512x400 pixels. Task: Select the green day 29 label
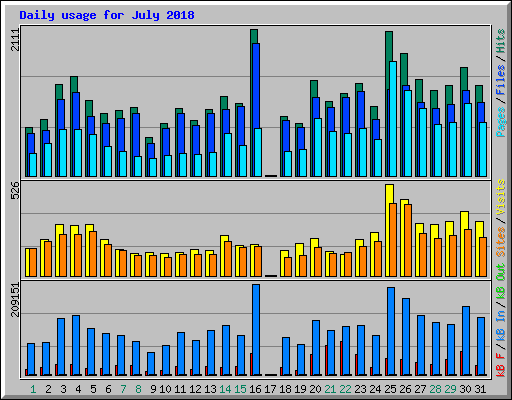(450, 389)
